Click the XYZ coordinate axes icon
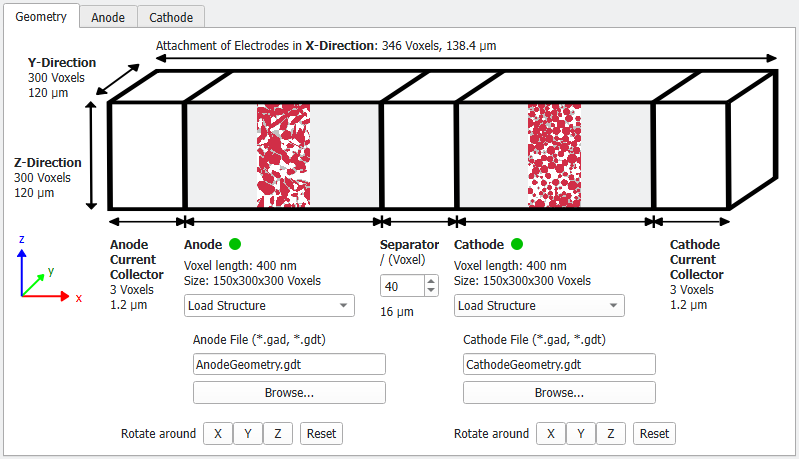This screenshot has width=799, height=459. click(49, 270)
